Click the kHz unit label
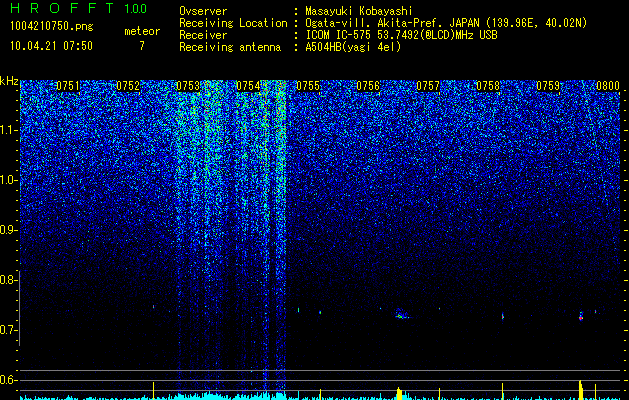 click(9, 81)
